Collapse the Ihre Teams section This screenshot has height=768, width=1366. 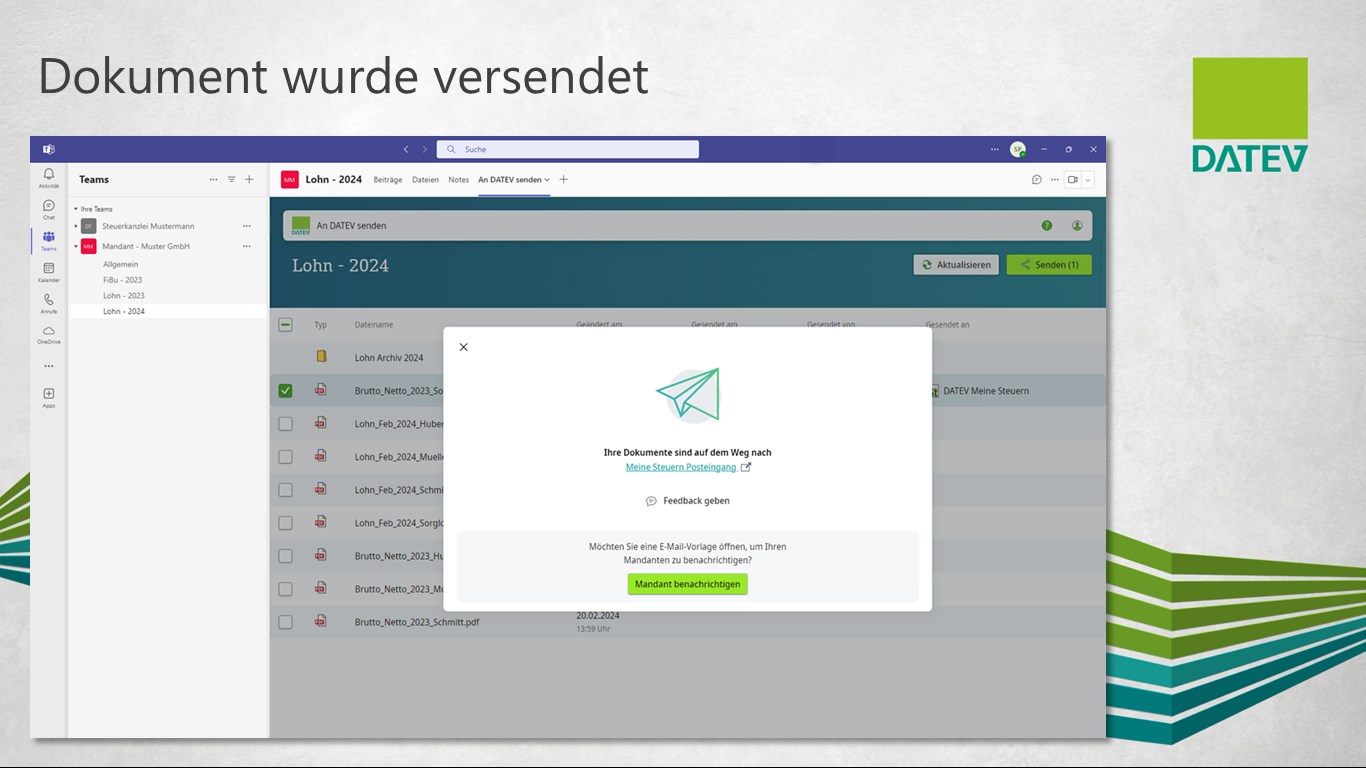(76, 209)
